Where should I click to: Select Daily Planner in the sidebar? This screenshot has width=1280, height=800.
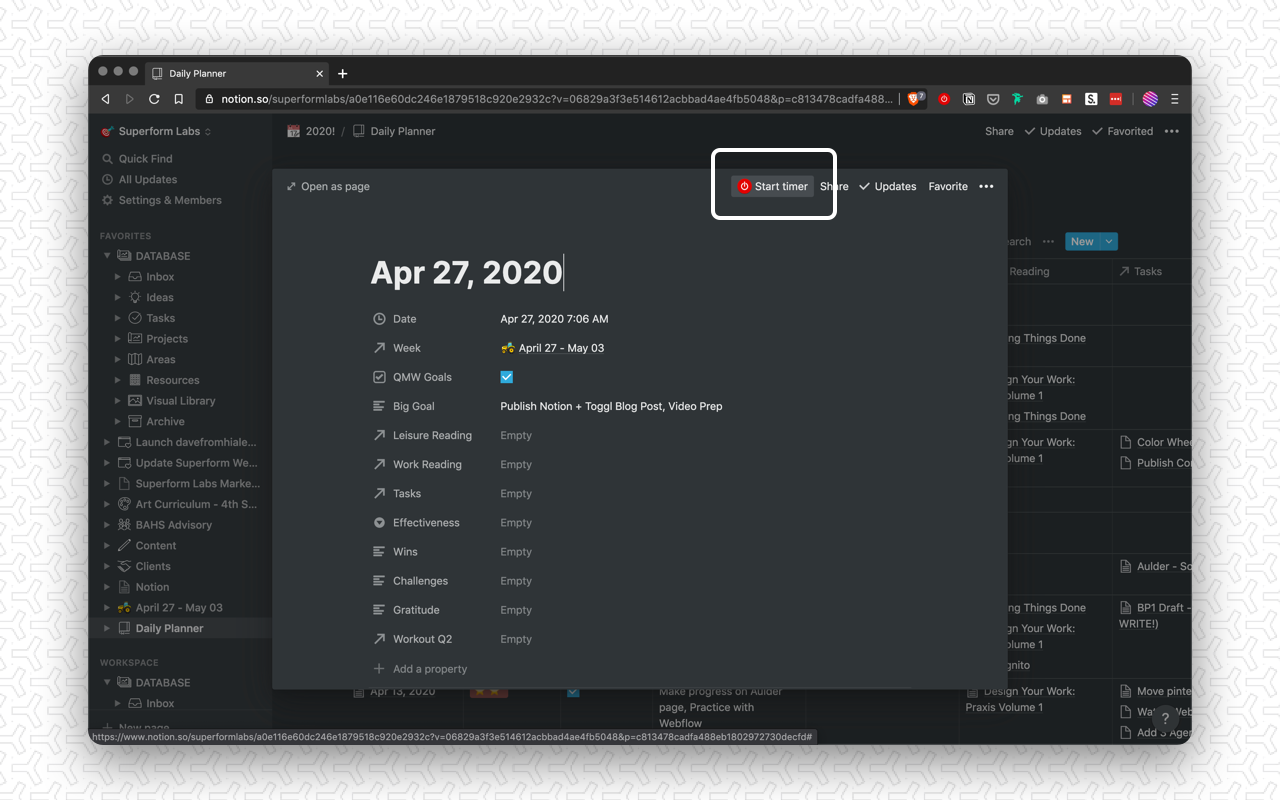pyautogui.click(x=169, y=628)
